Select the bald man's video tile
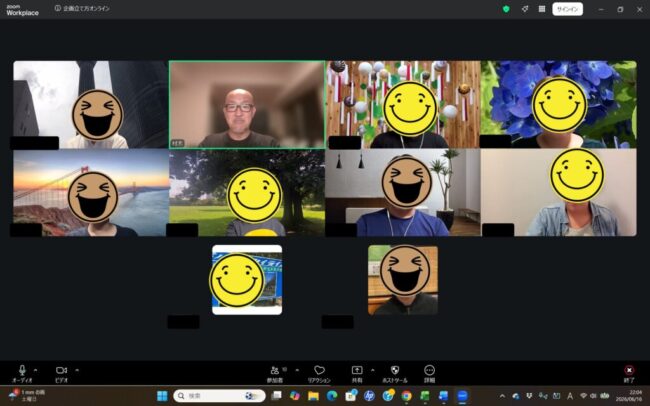This screenshot has height=406, width=650. click(x=247, y=105)
